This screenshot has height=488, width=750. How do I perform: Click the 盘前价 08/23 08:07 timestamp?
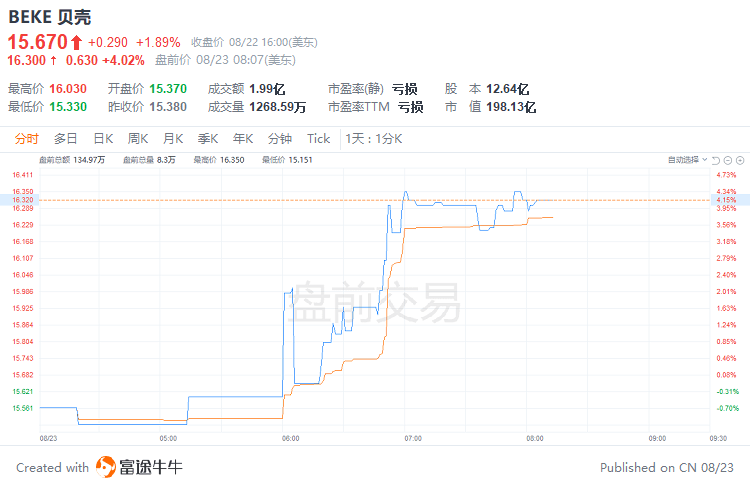[225, 60]
